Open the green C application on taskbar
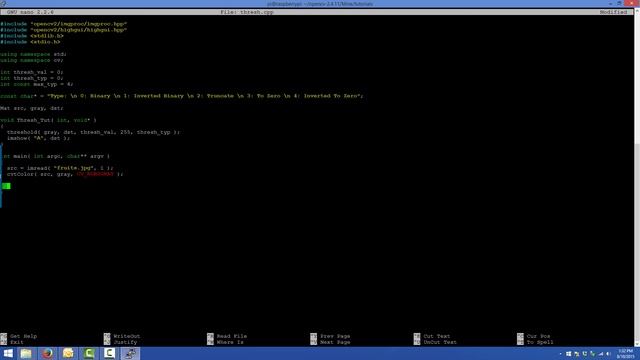640x360 pixels. coord(89,353)
